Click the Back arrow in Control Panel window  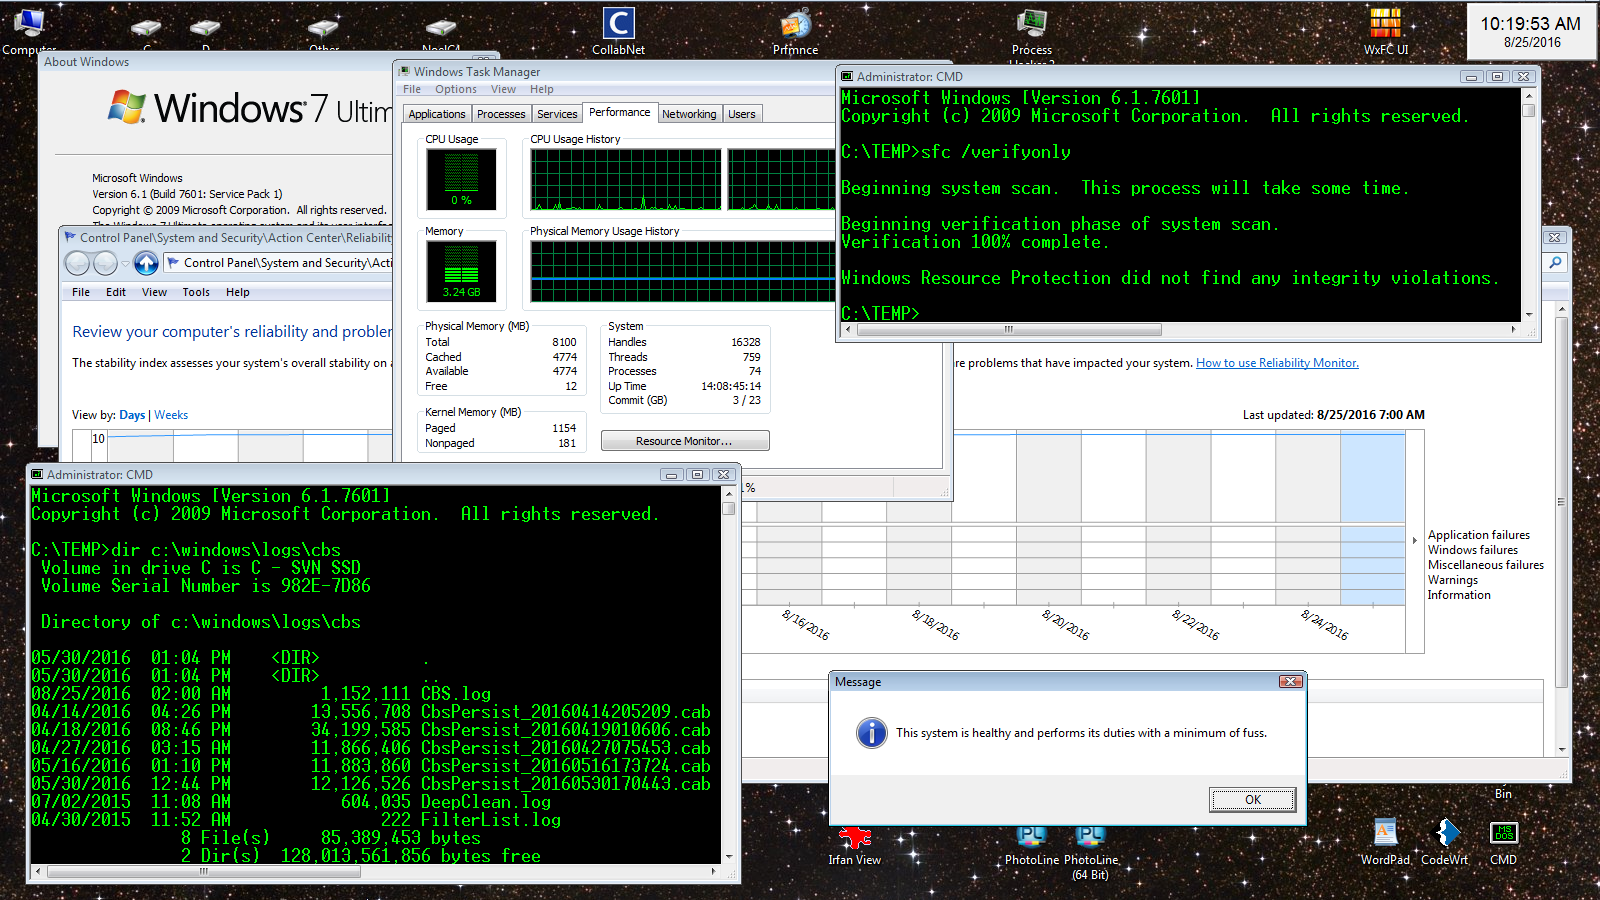(x=77, y=263)
